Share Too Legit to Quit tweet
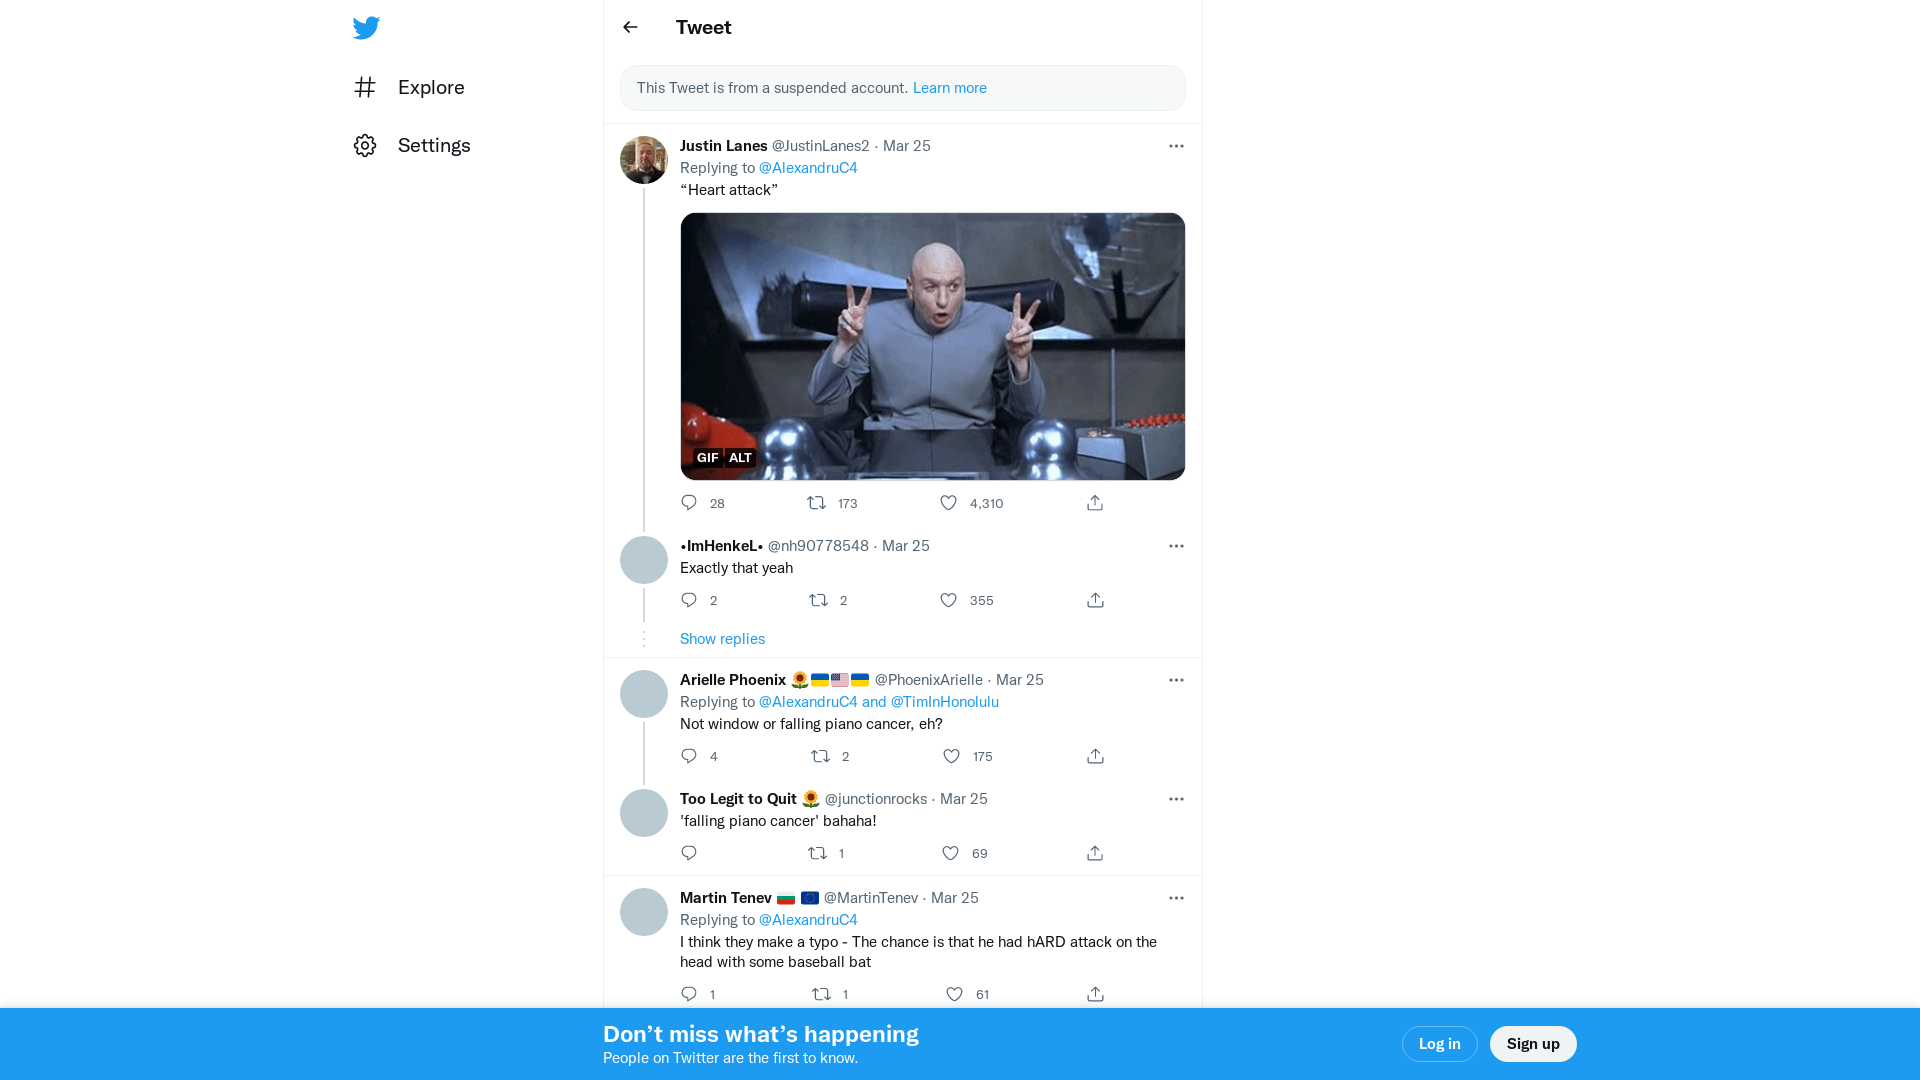 coord(1095,853)
